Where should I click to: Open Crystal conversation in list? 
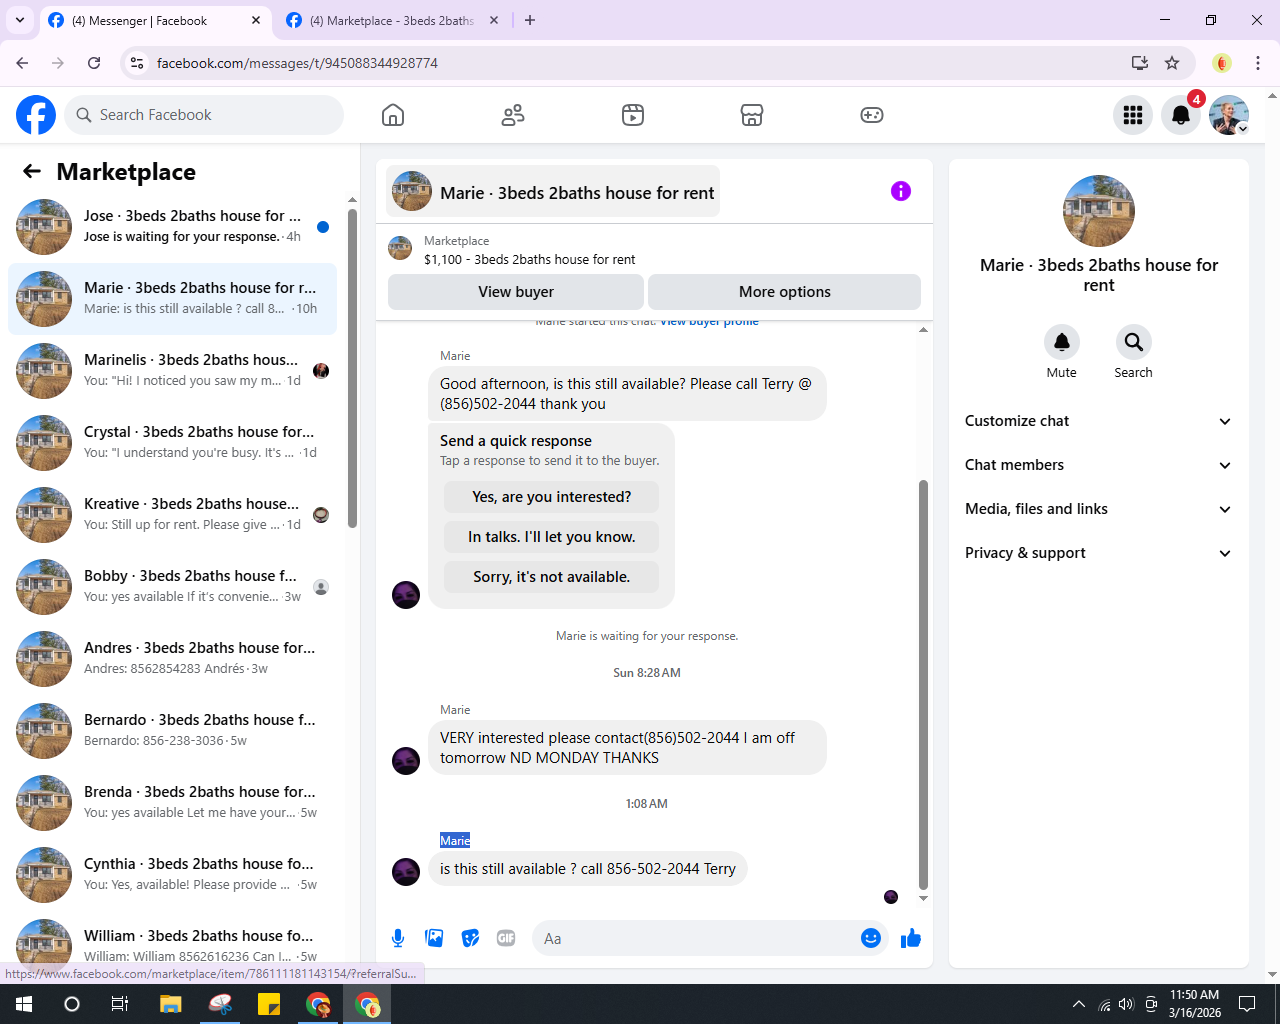coord(172,443)
